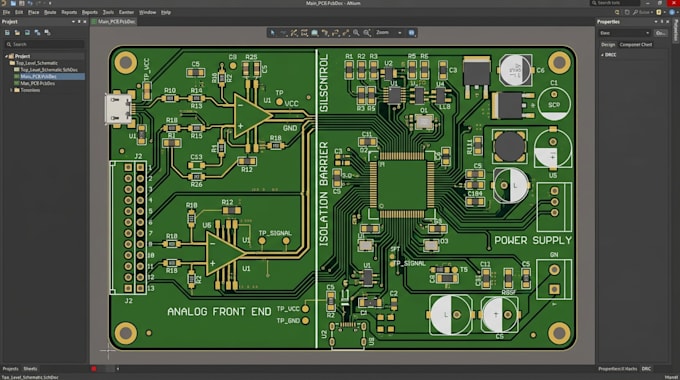The image size is (680, 380).
Task: Click the folder icon in Project panel toolbar
Action: 17,33
